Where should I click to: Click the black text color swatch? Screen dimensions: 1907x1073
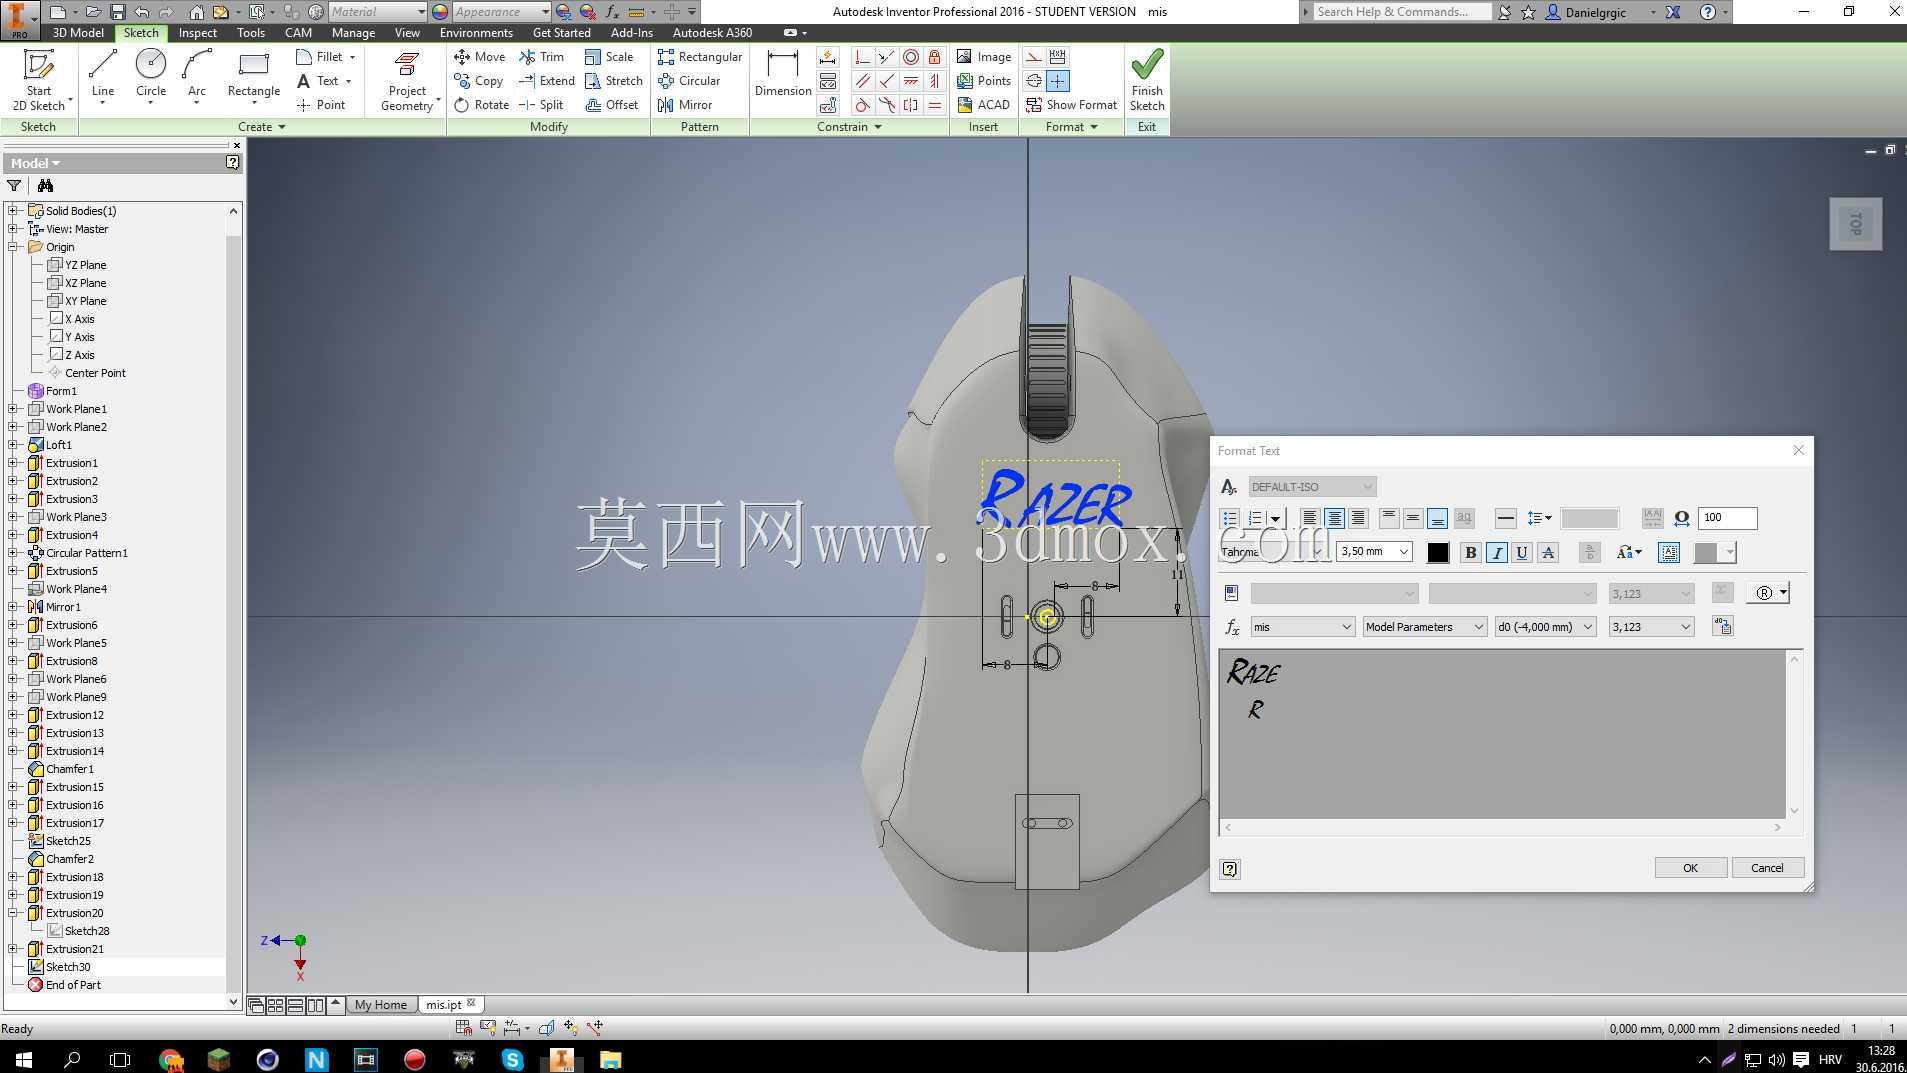[1438, 553]
